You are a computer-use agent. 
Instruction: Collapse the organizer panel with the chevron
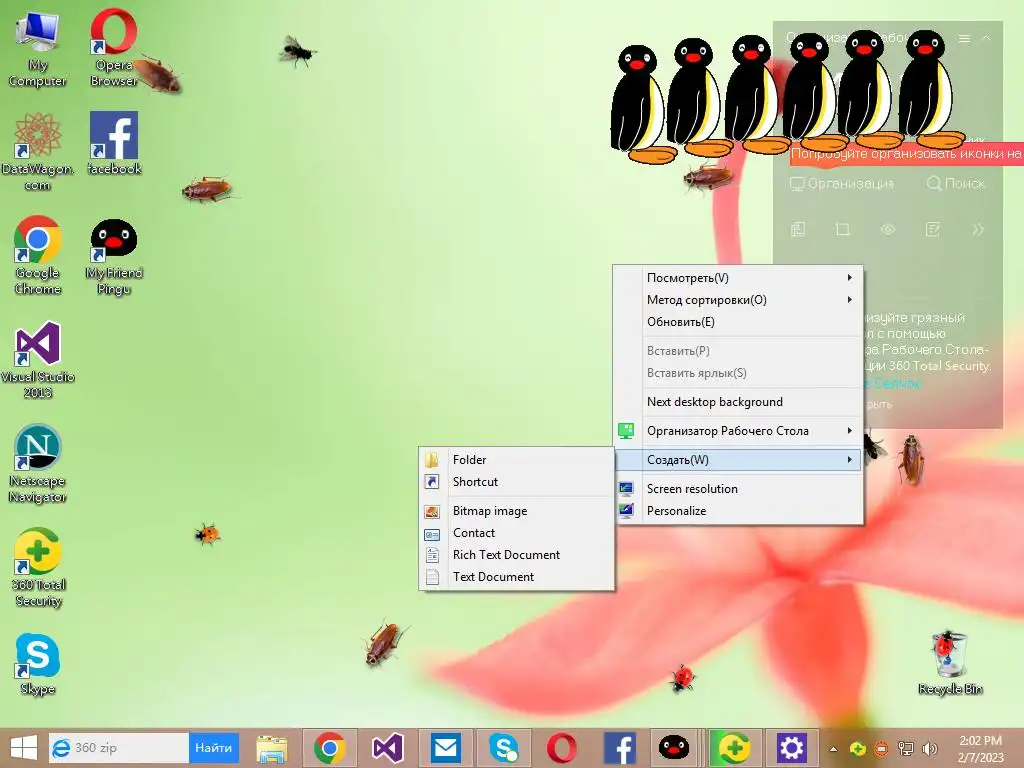tap(987, 39)
